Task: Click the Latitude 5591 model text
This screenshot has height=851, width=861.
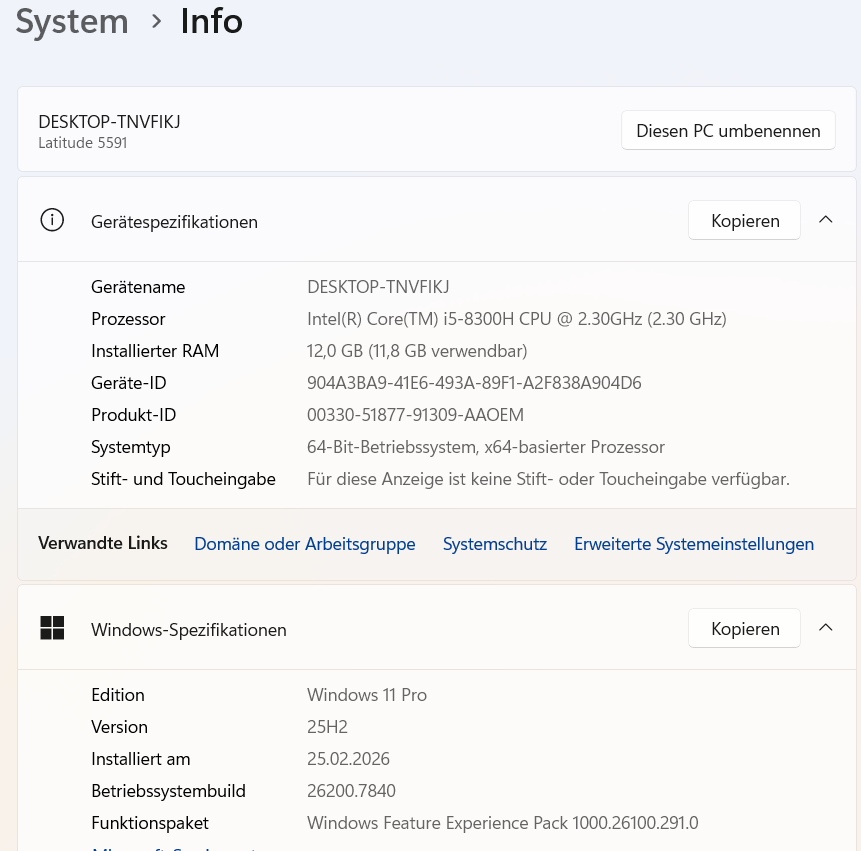Action: (82, 143)
